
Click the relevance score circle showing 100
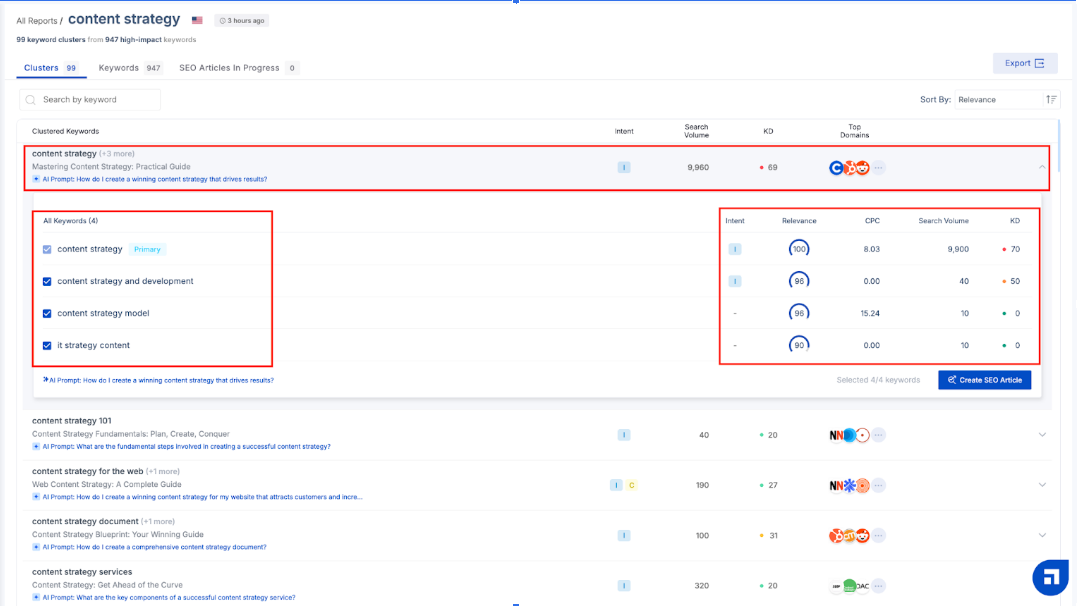point(799,249)
